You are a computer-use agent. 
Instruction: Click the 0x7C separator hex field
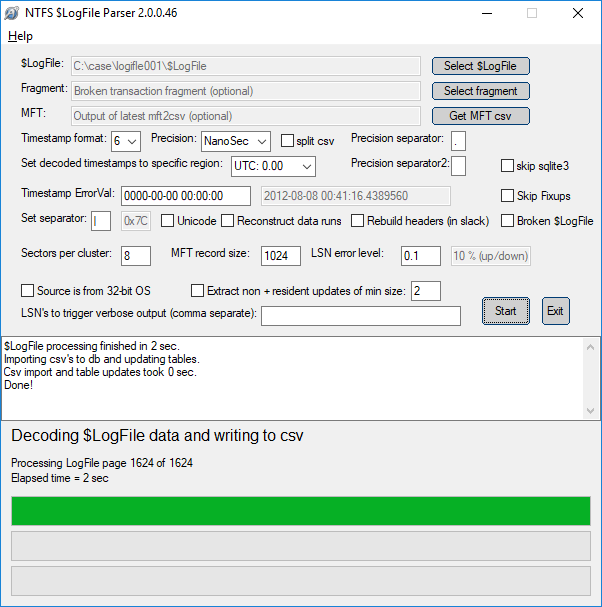pos(136,221)
